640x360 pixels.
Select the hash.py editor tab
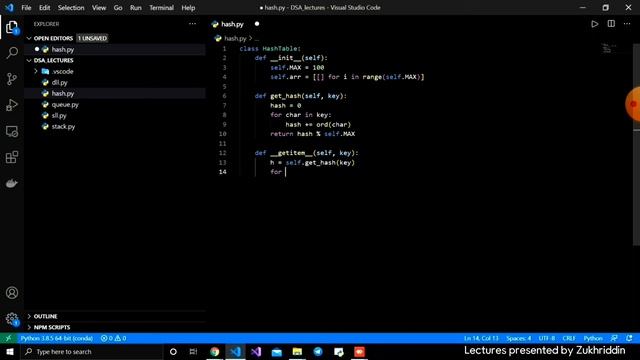coord(232,24)
